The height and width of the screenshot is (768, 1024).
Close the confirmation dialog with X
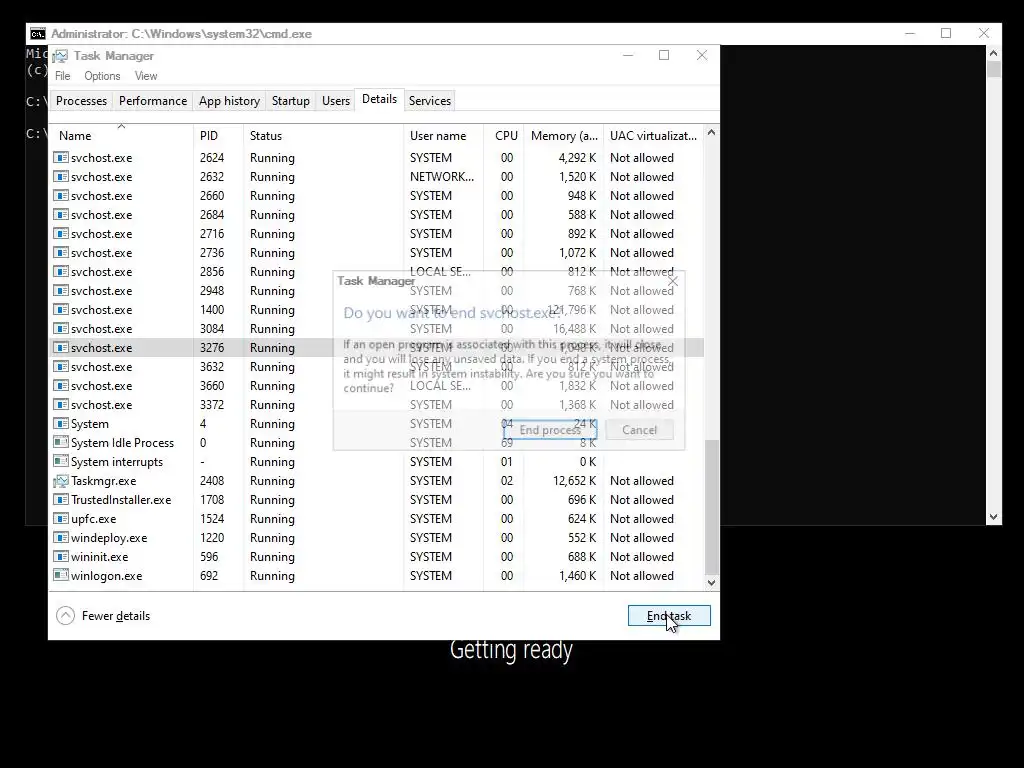click(673, 281)
